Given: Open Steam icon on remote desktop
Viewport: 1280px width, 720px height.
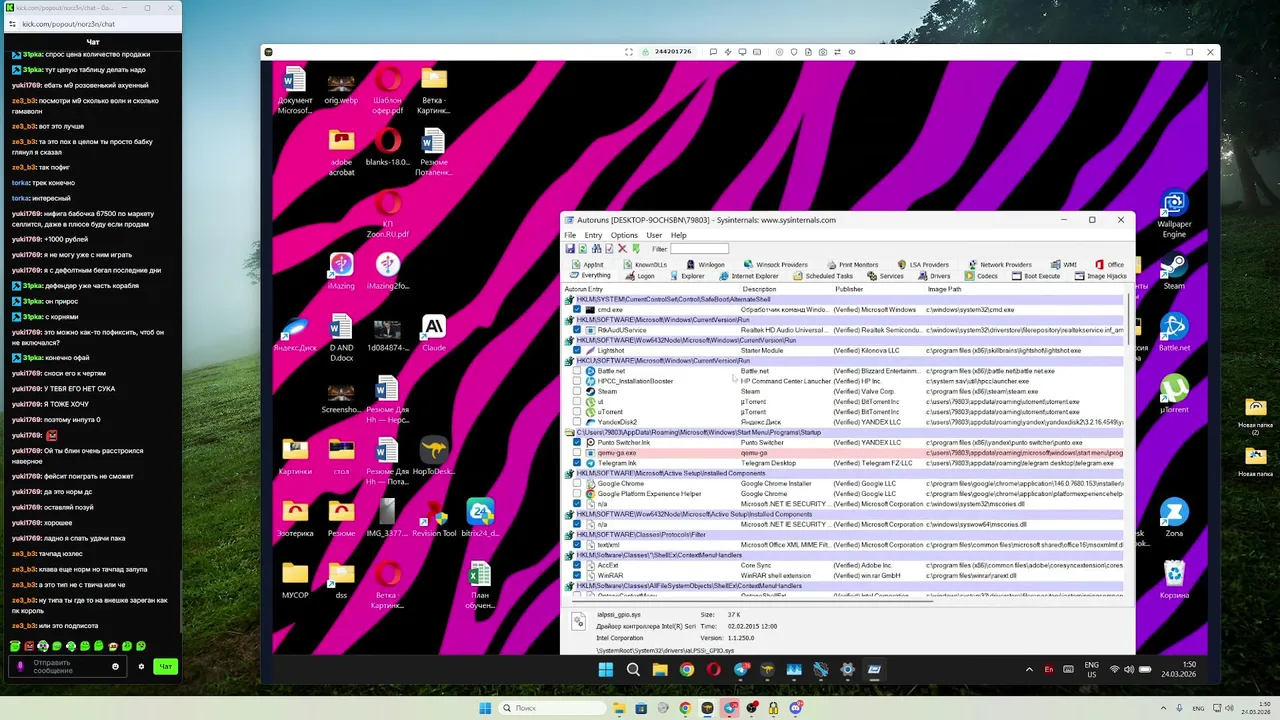Looking at the screenshot, I should pos(1174,273).
